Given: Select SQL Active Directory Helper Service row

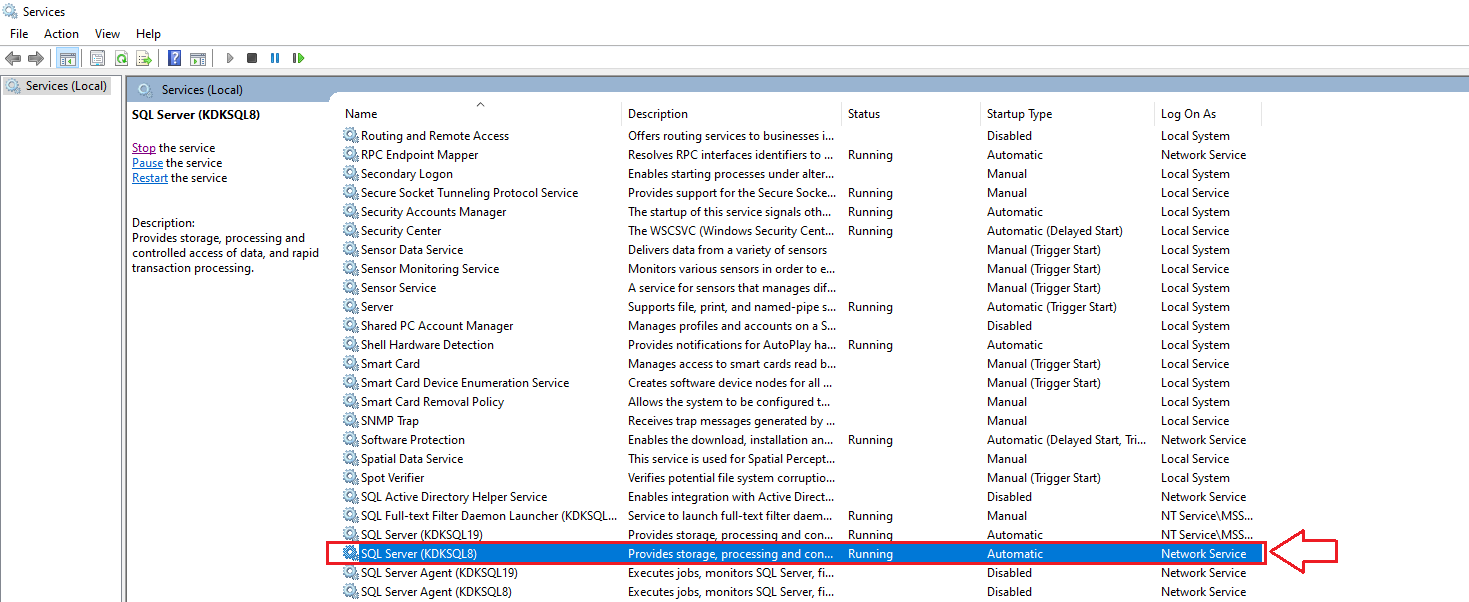Looking at the screenshot, I should (x=802, y=496).
